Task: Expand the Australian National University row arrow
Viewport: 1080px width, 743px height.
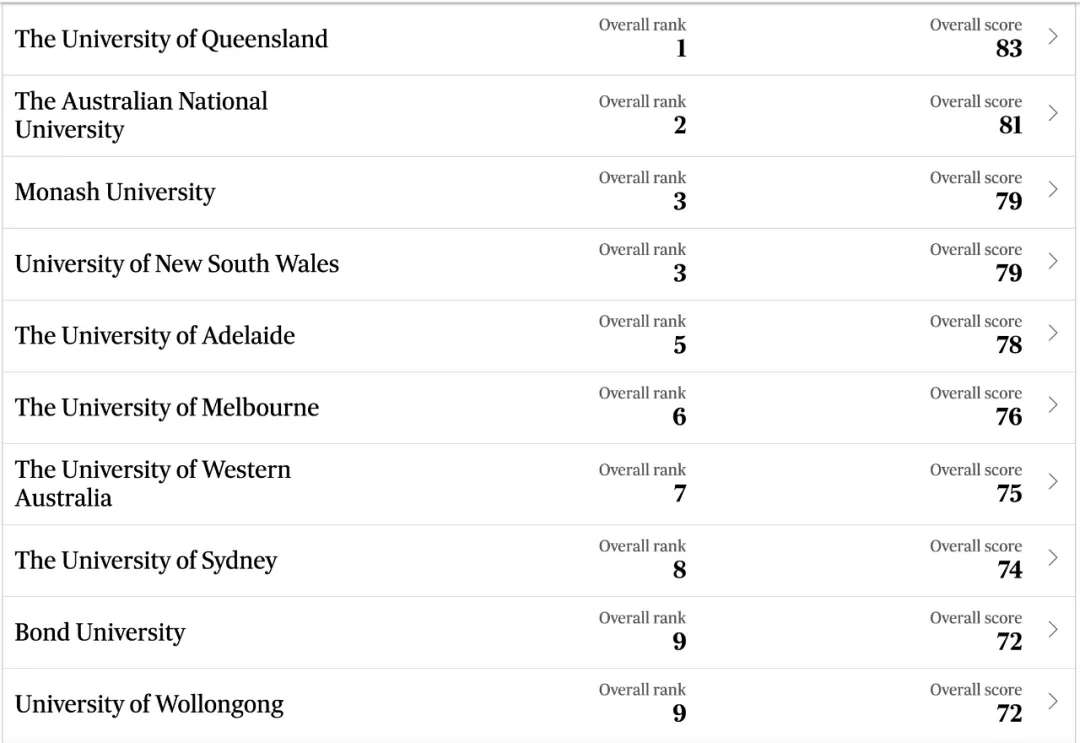Action: pos(1053,113)
